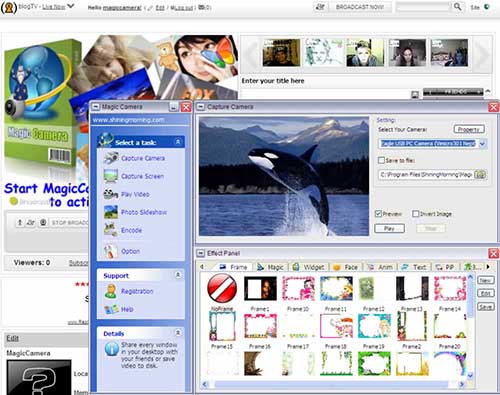
Task: Apply the Frame18 effect thumbnail
Action: pyautogui.click(x=336, y=326)
